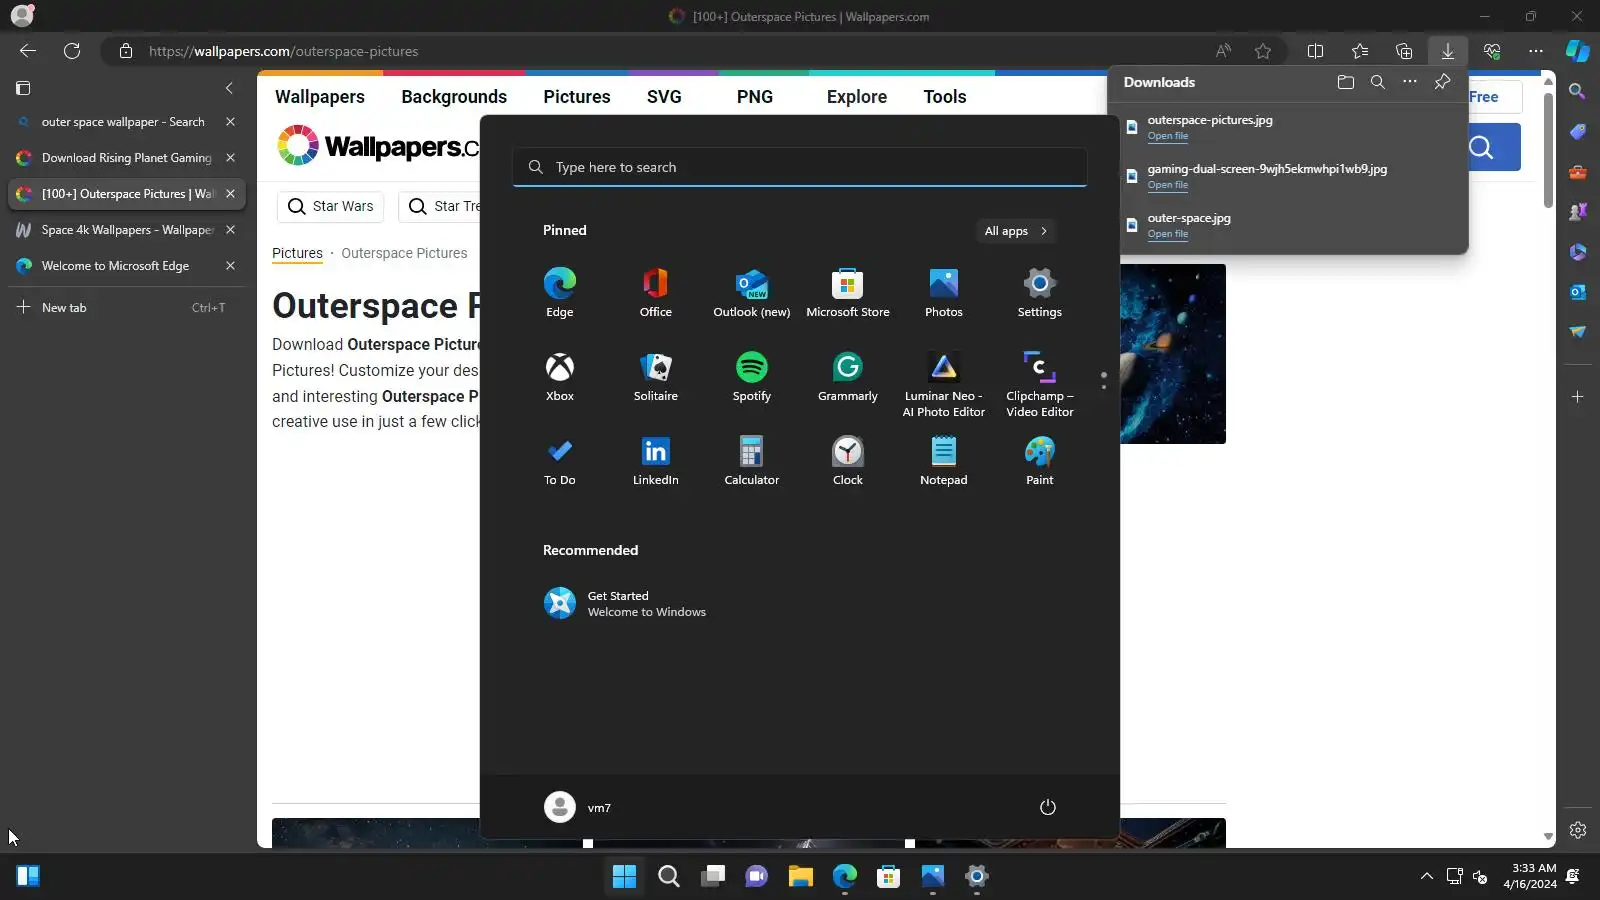This screenshot has height=900, width=1600.
Task: Open the tab actions menu icon
Action: pyautogui.click(x=23, y=88)
